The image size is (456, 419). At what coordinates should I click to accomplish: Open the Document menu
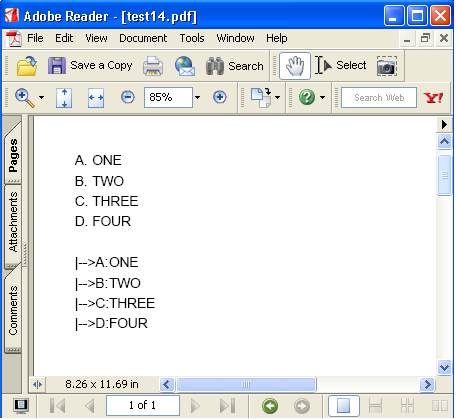click(143, 38)
